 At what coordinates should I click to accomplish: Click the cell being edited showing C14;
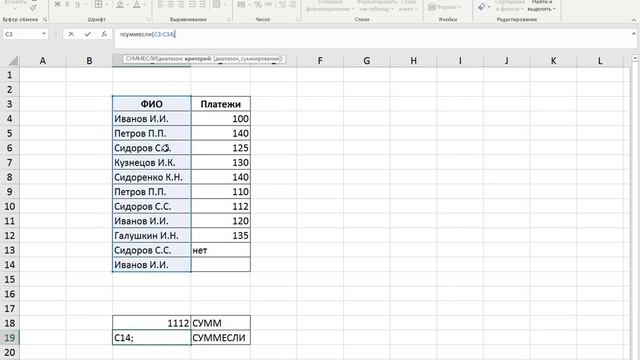(151, 338)
